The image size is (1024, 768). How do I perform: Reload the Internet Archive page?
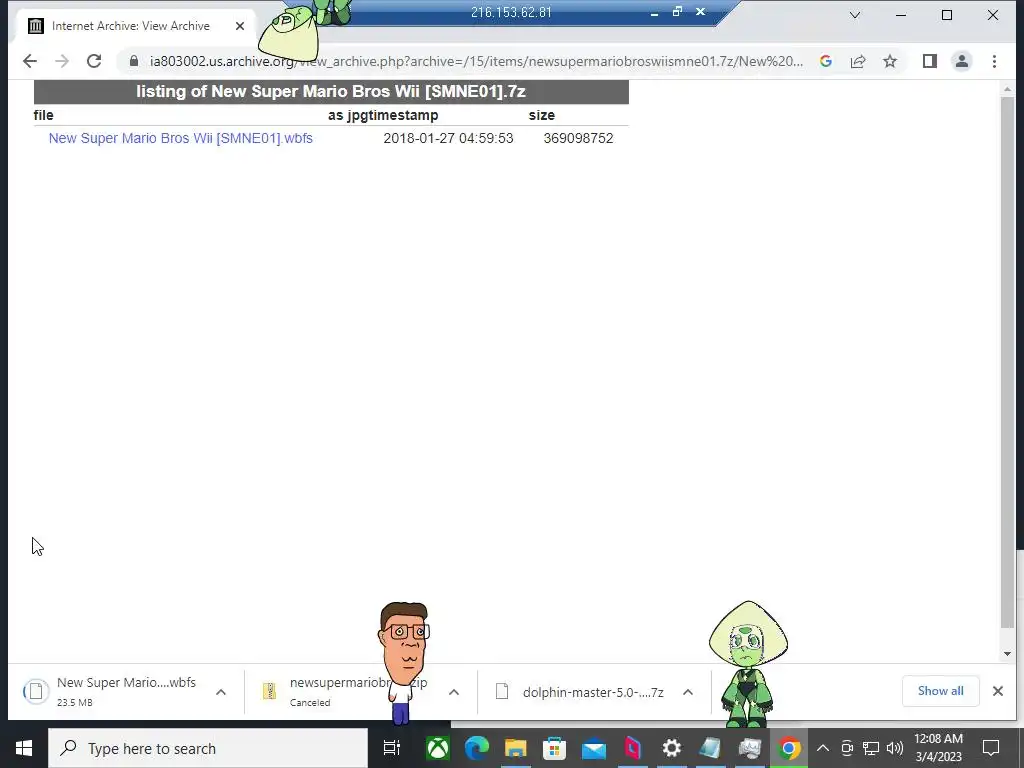pyautogui.click(x=94, y=61)
